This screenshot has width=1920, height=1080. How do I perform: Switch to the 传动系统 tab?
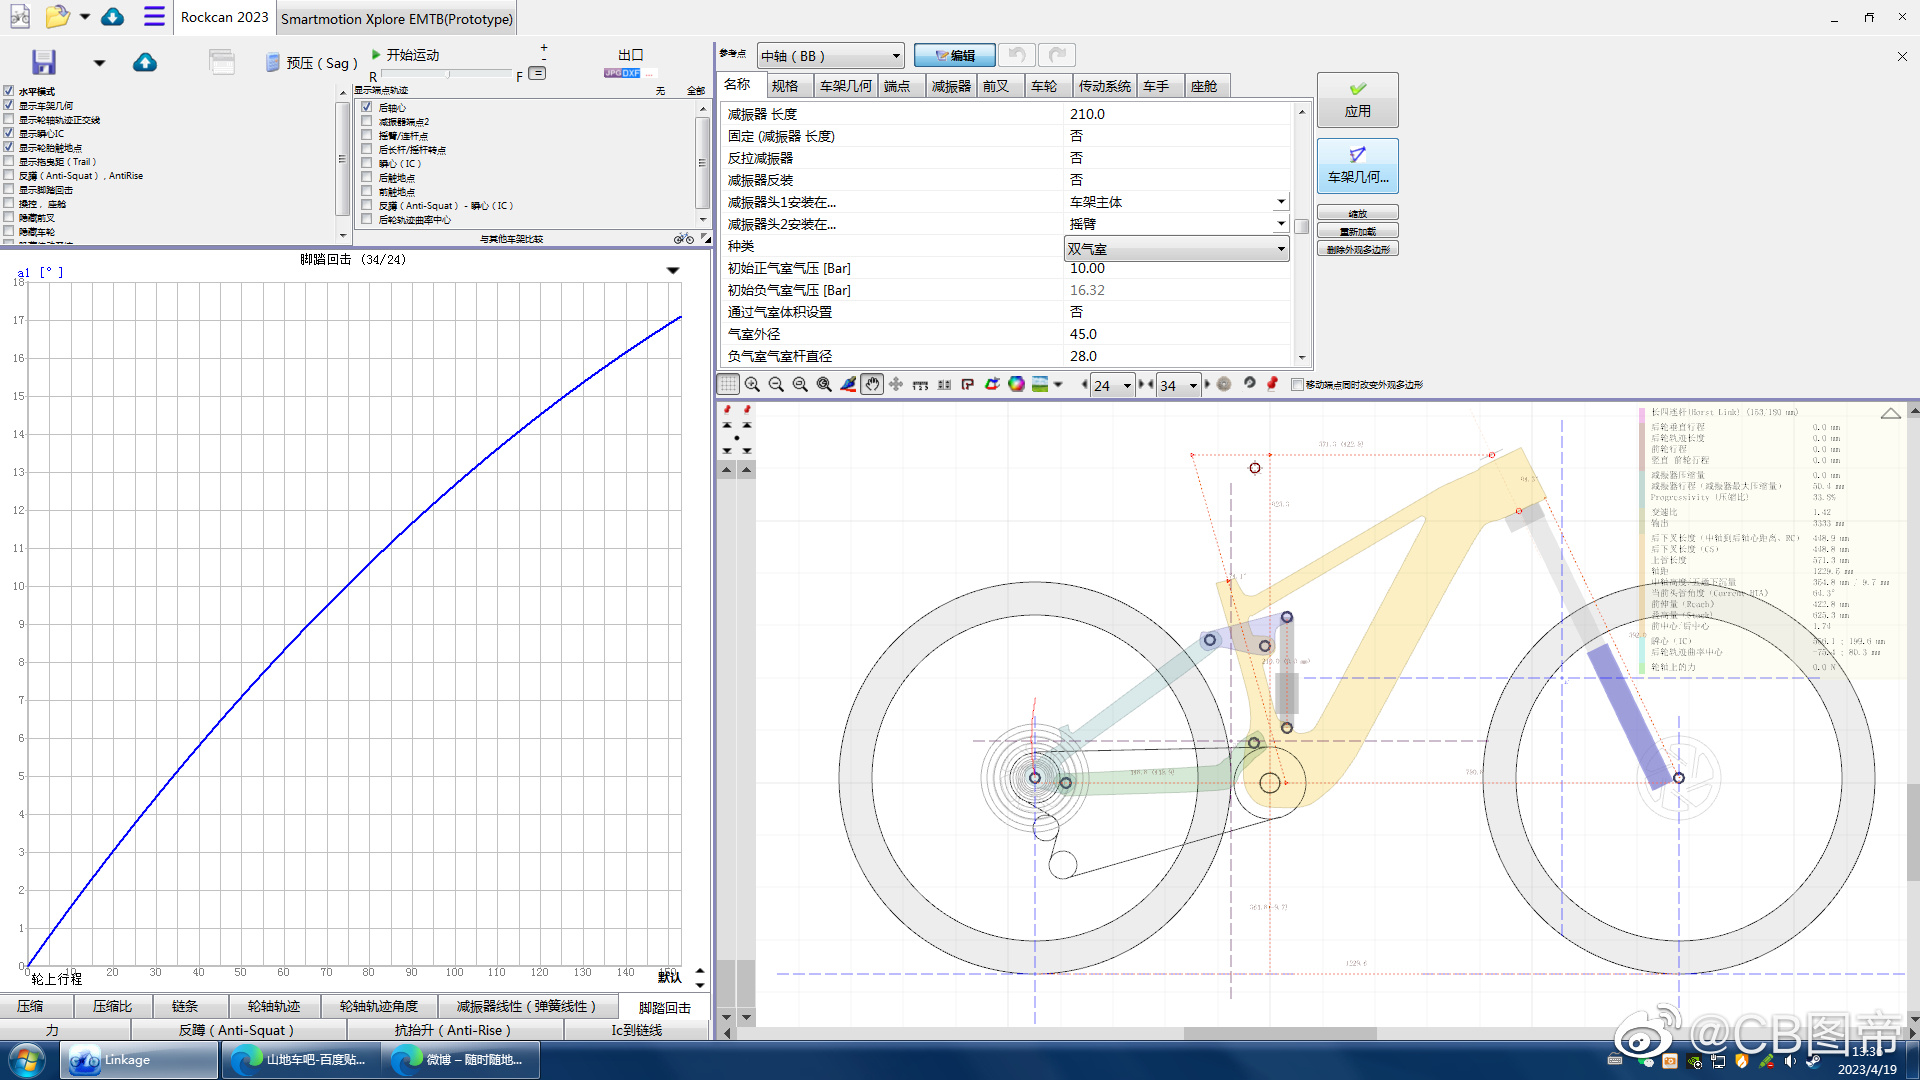[1105, 86]
